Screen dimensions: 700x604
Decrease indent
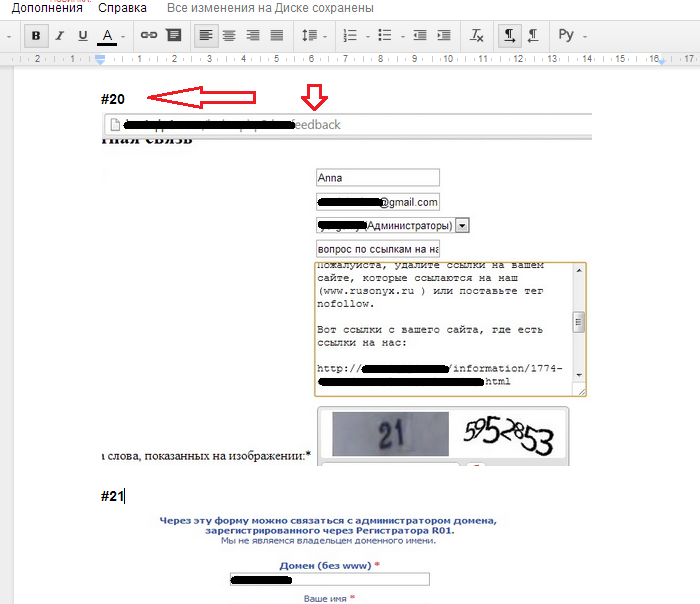(x=420, y=35)
